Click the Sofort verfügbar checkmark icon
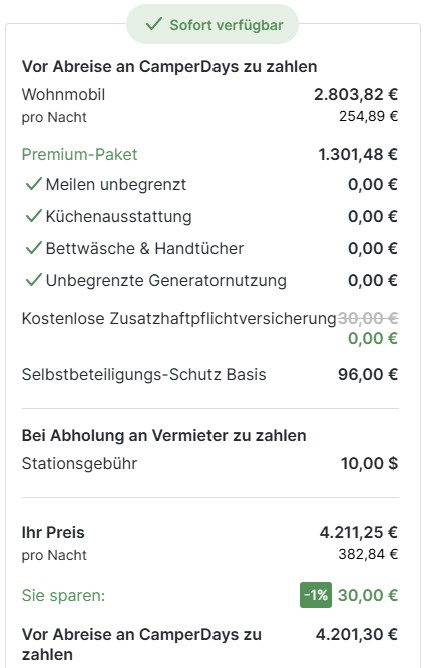This screenshot has height=668, width=424. click(153, 24)
